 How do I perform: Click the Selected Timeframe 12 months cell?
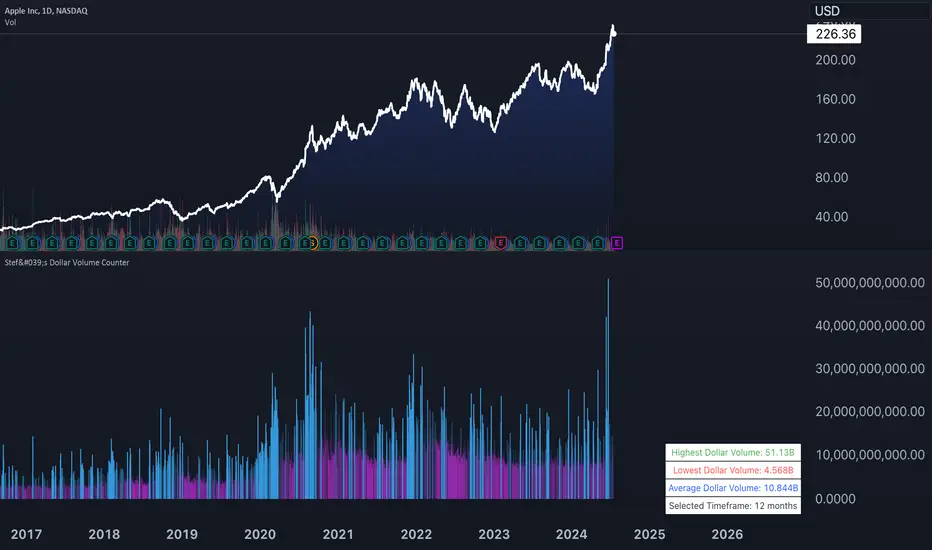tap(733, 506)
